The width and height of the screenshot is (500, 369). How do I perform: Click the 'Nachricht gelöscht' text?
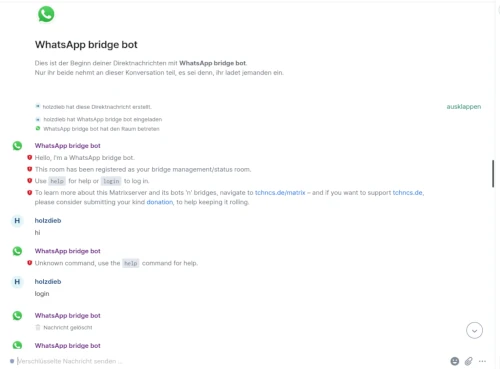tap(68, 328)
